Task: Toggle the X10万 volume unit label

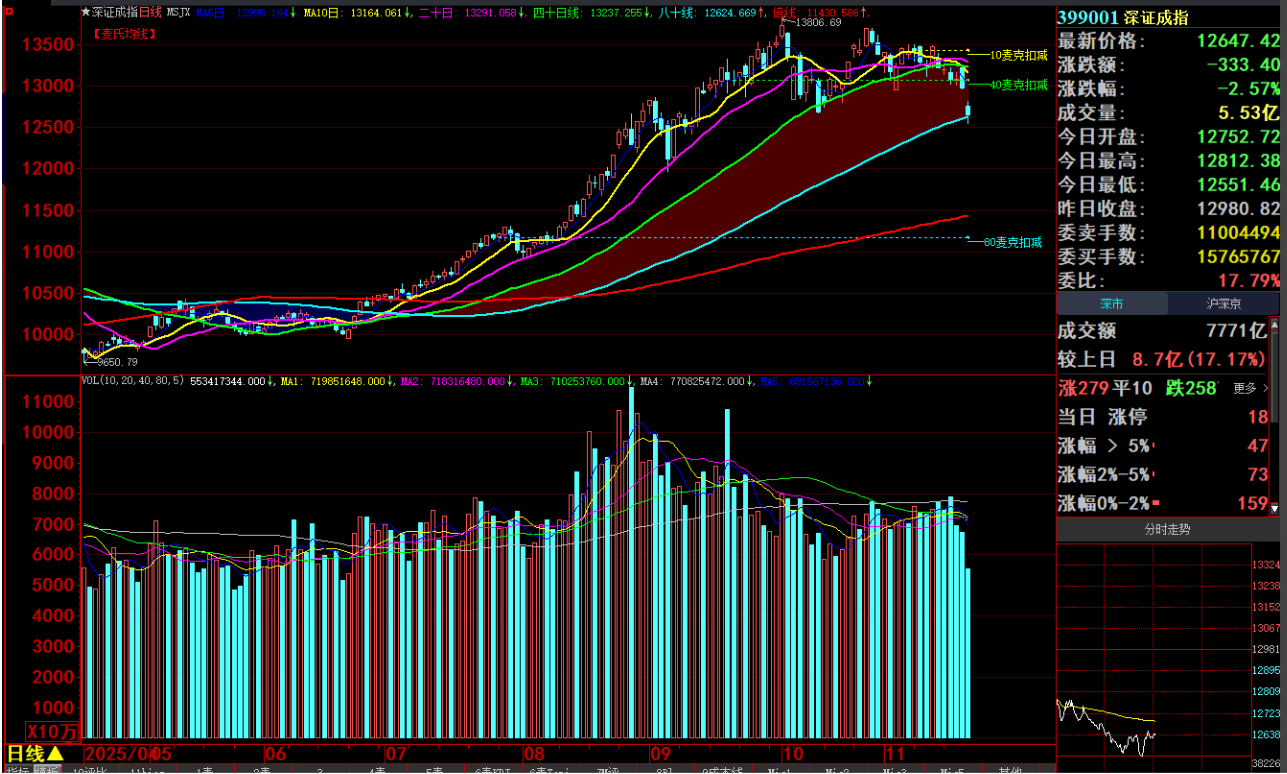Action: [50, 731]
